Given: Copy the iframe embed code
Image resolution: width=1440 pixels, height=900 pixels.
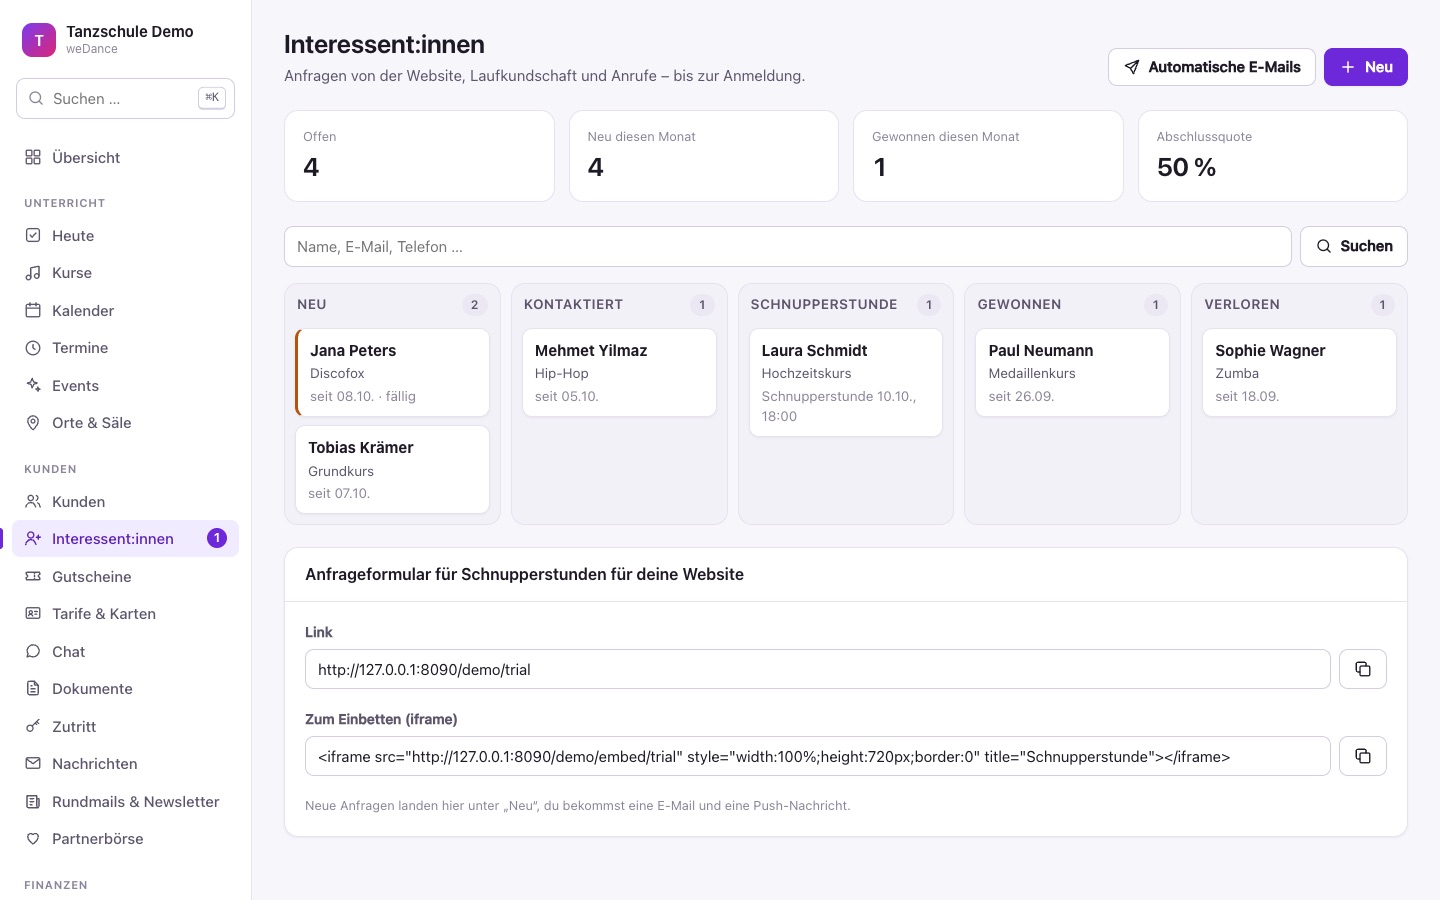Looking at the screenshot, I should [x=1362, y=756].
